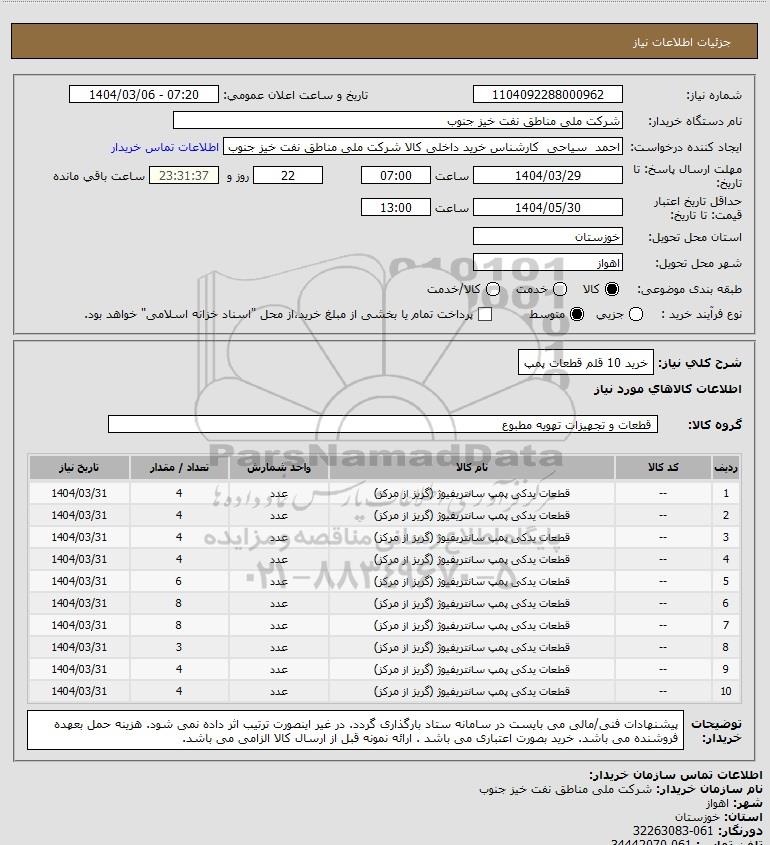
Task: Click the fax number 32263083-061
Action: [x=672, y=830]
